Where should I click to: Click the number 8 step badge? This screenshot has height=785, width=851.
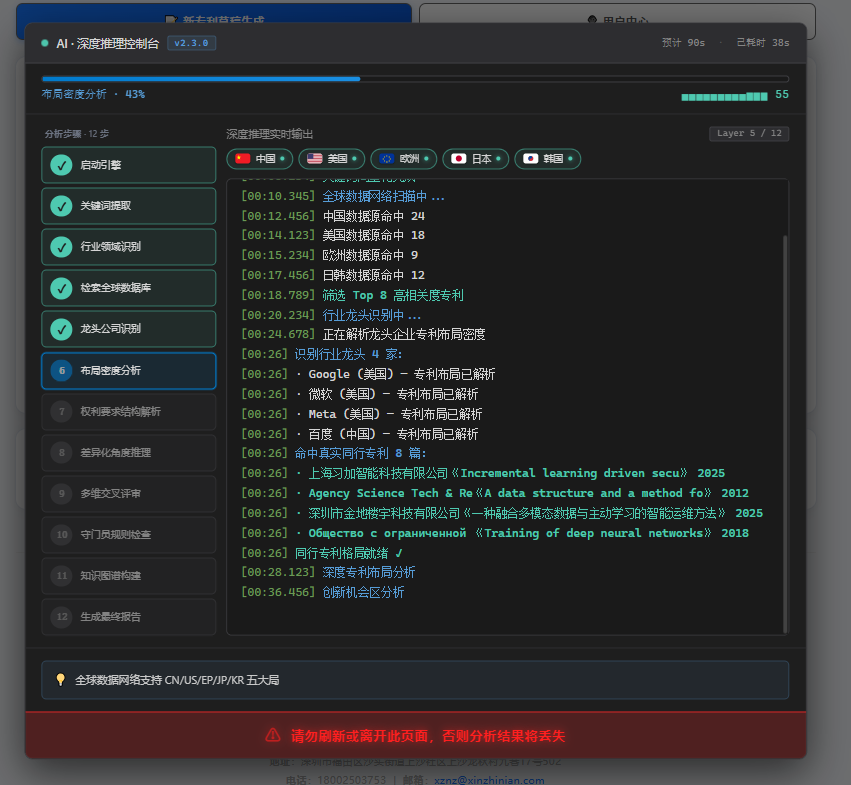61,453
